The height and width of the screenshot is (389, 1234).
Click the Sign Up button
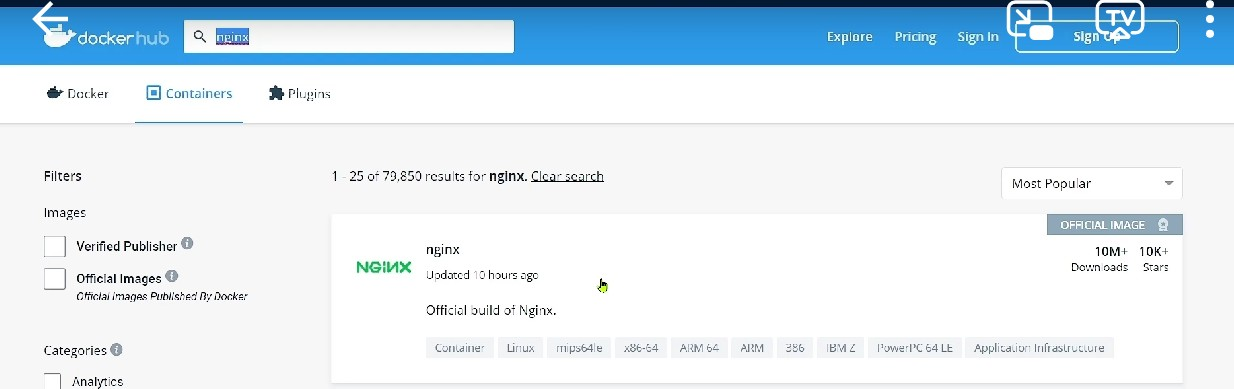click(1097, 37)
